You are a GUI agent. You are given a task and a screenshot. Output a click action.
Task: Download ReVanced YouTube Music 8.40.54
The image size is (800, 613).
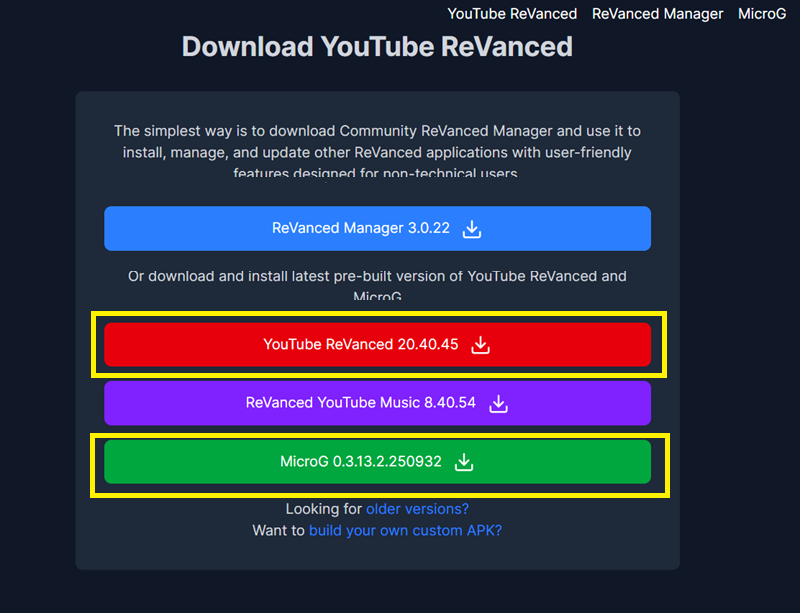(x=377, y=404)
